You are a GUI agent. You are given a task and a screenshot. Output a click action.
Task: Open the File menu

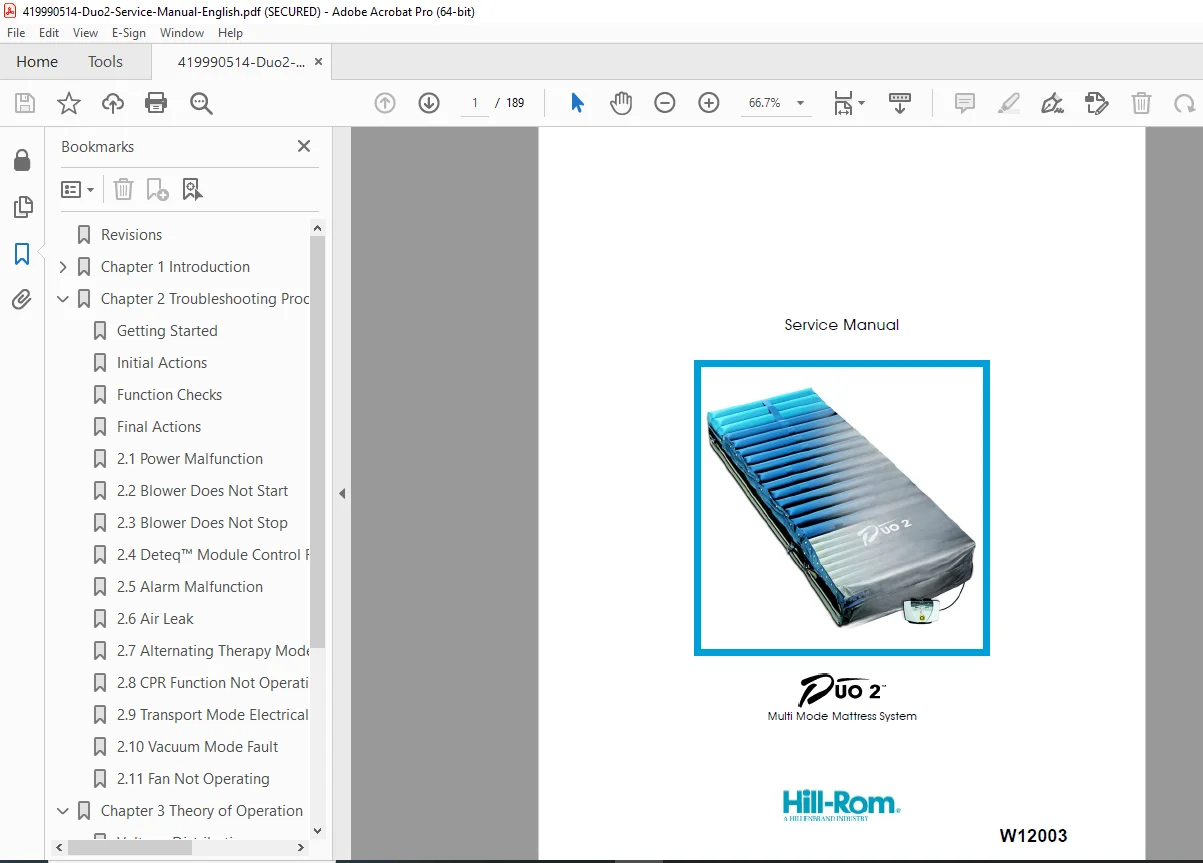click(x=16, y=33)
